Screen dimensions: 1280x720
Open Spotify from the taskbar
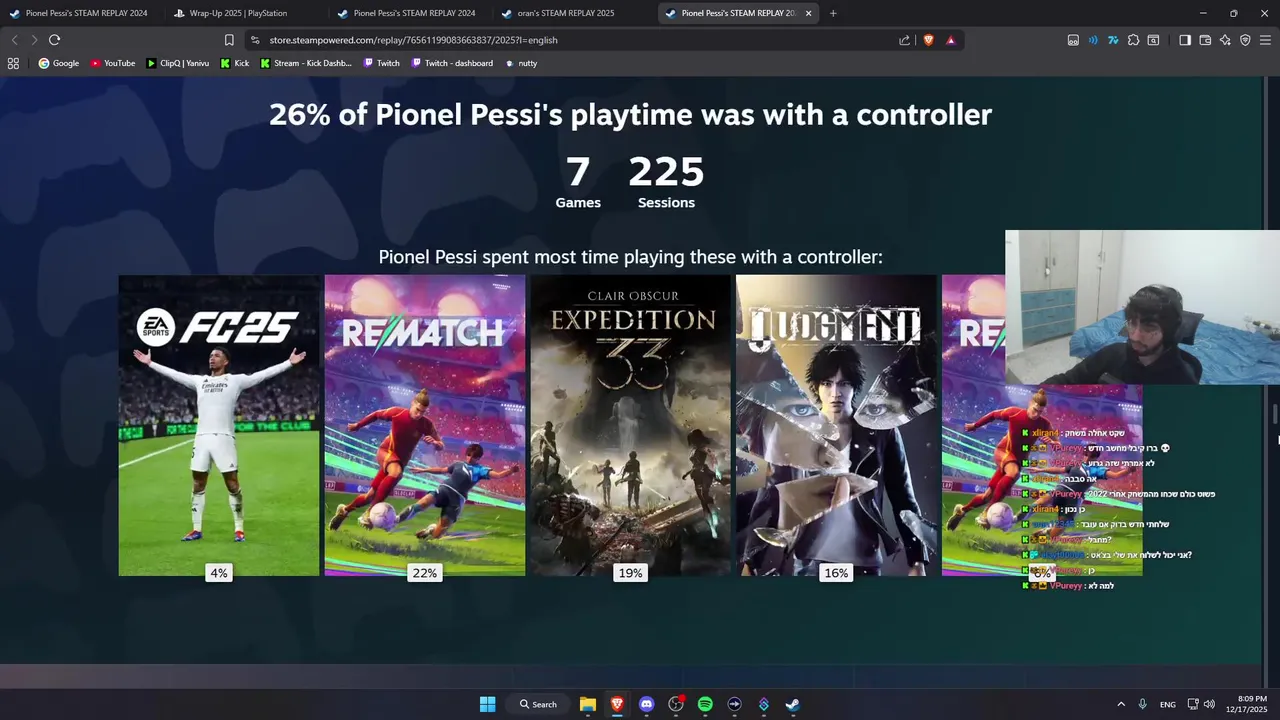click(705, 704)
